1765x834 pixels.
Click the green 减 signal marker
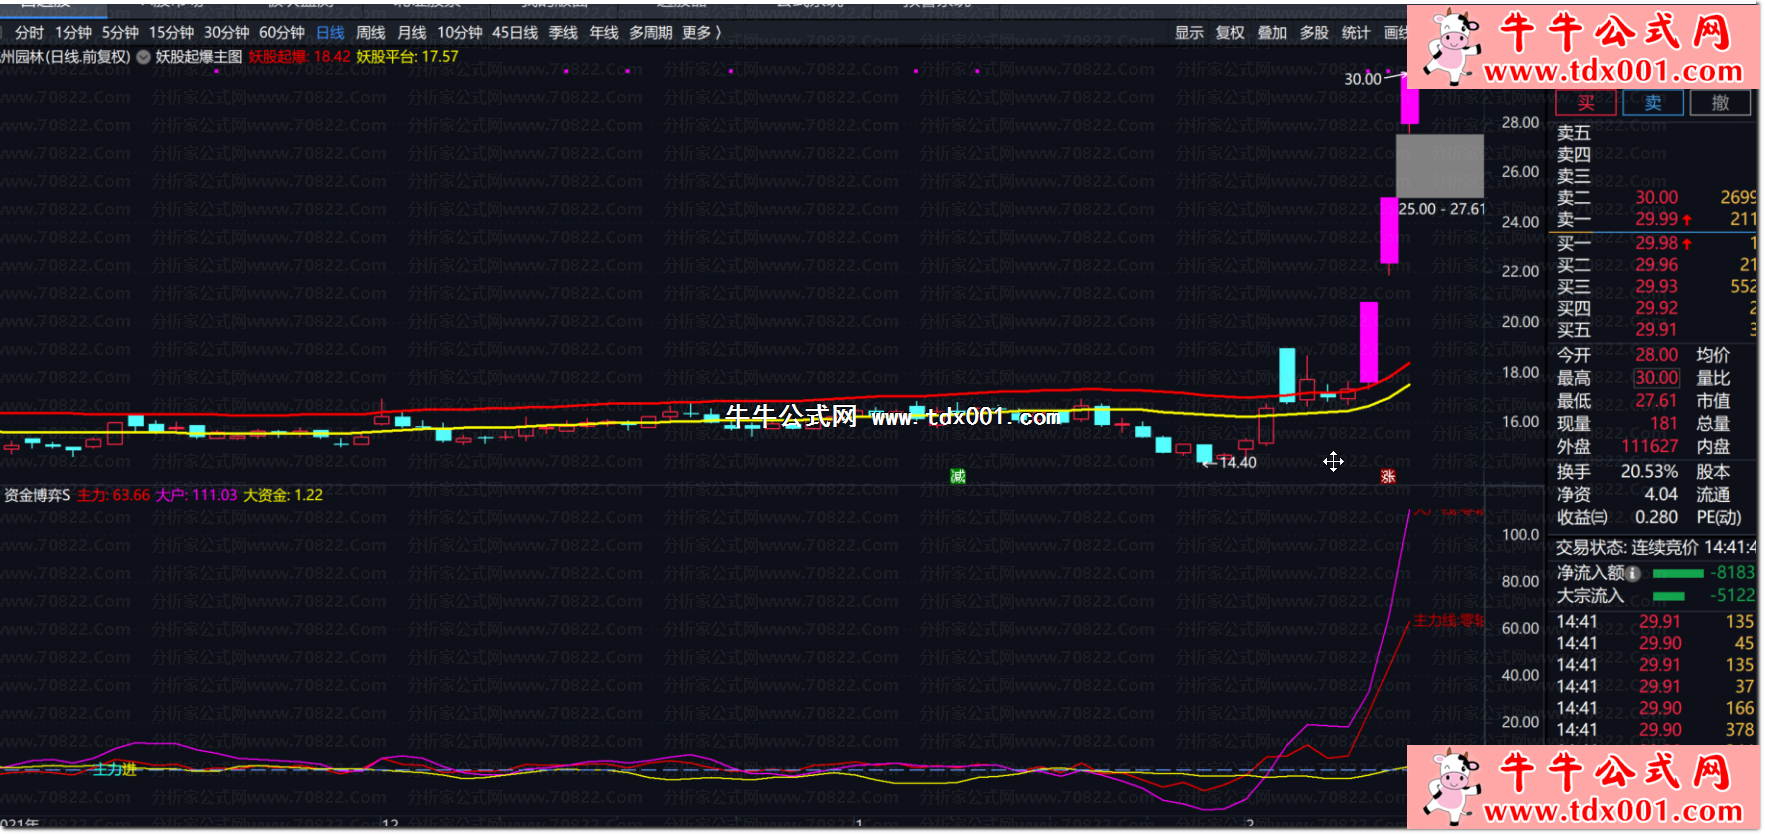point(958,476)
